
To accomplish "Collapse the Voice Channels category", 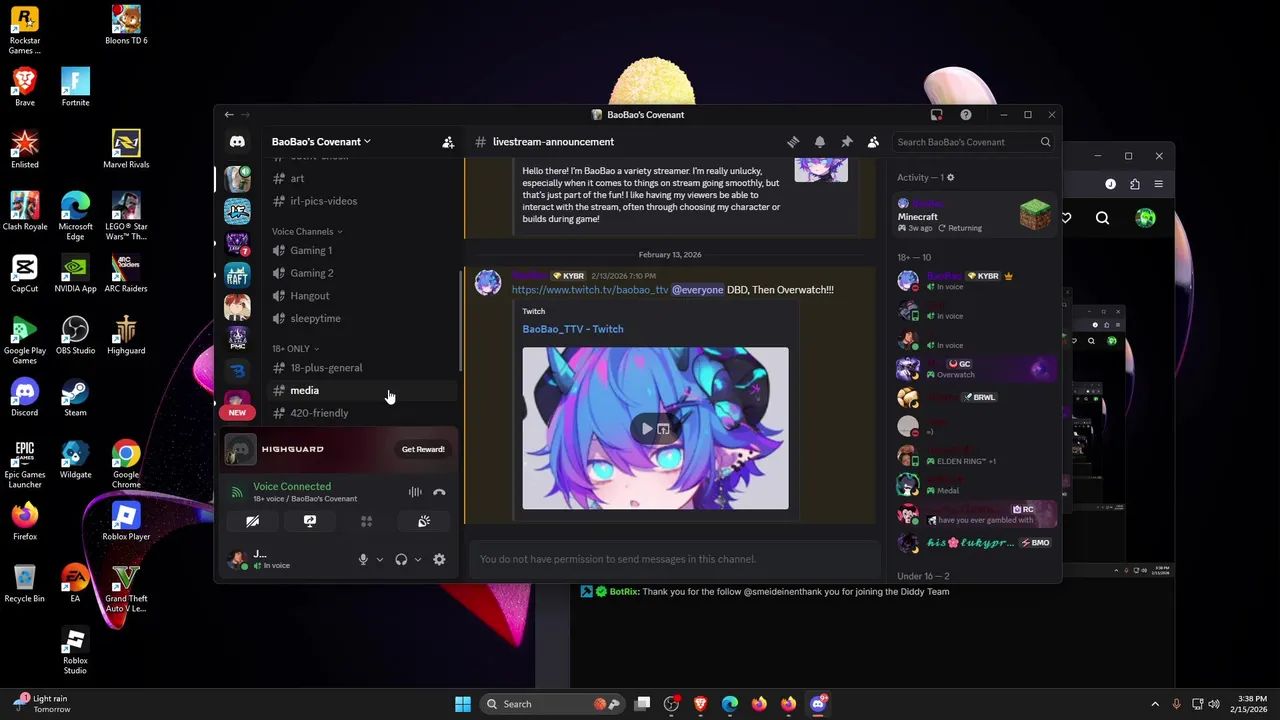I will click(306, 231).
